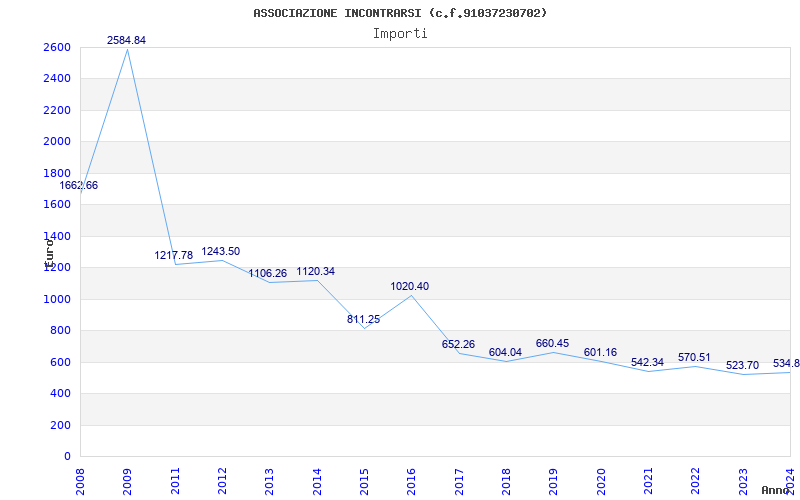Click the 2584.84 peak data label
The width and height of the screenshot is (800, 500).
click(x=126, y=40)
